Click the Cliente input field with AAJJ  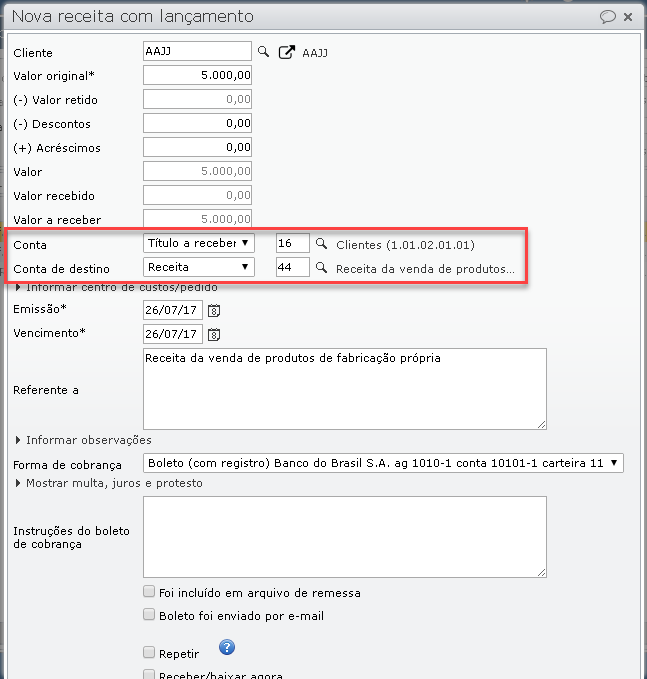[197, 51]
